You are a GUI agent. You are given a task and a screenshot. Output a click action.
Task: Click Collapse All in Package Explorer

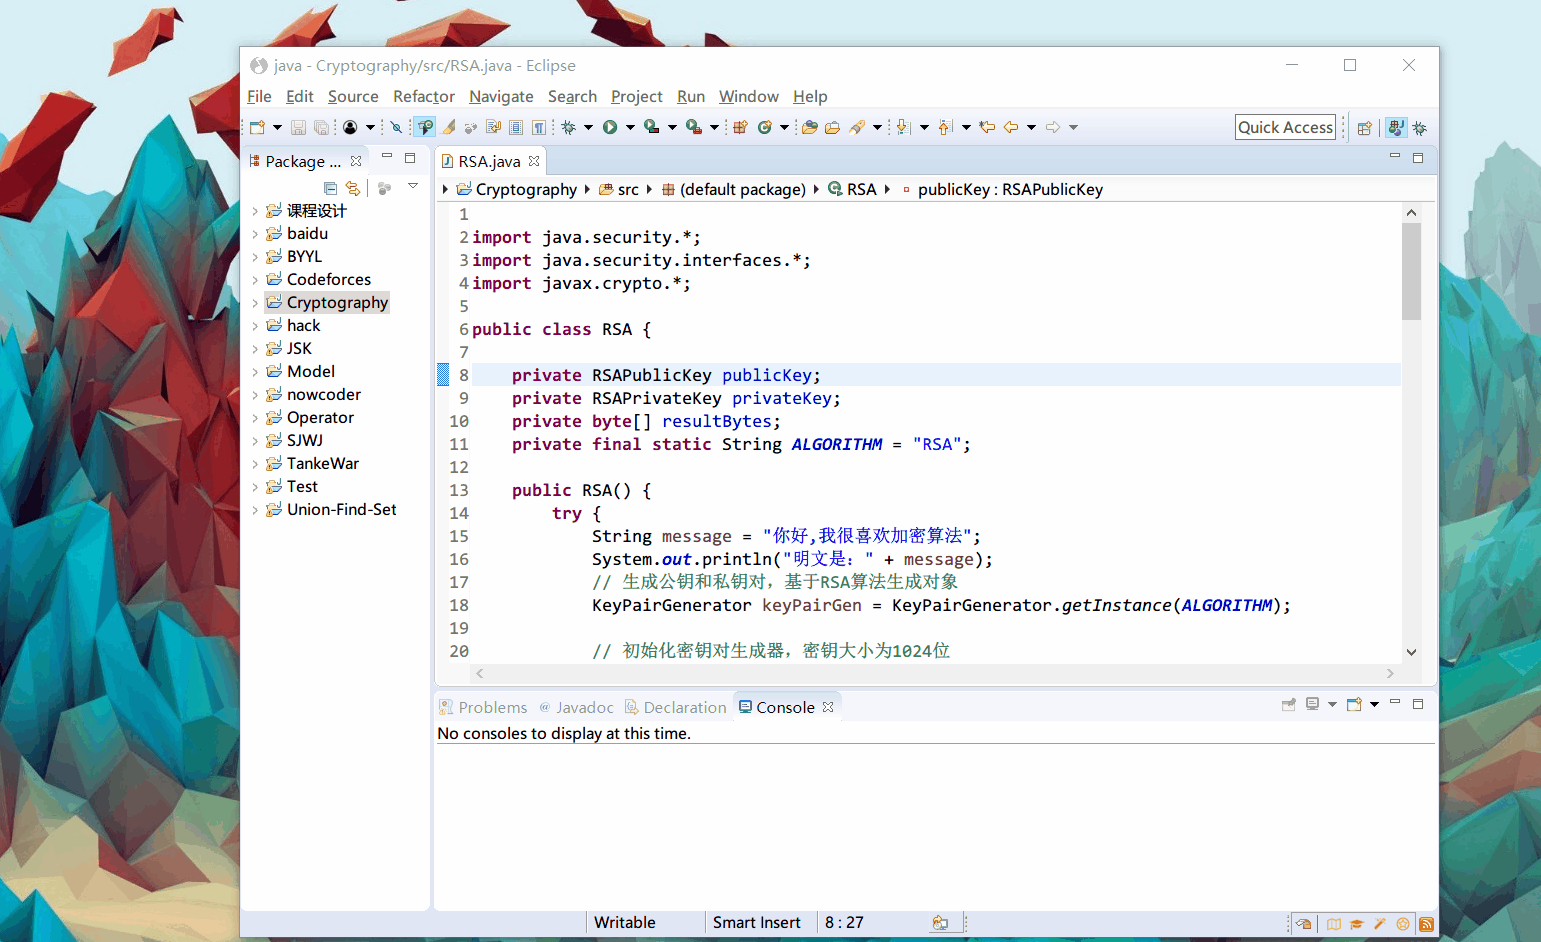click(330, 188)
